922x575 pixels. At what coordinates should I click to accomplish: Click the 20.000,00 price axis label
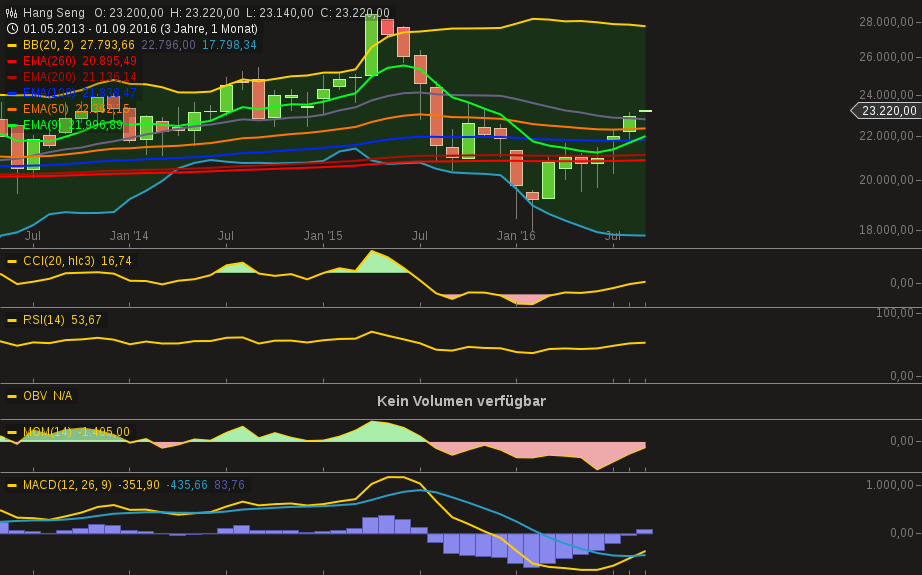(x=886, y=180)
